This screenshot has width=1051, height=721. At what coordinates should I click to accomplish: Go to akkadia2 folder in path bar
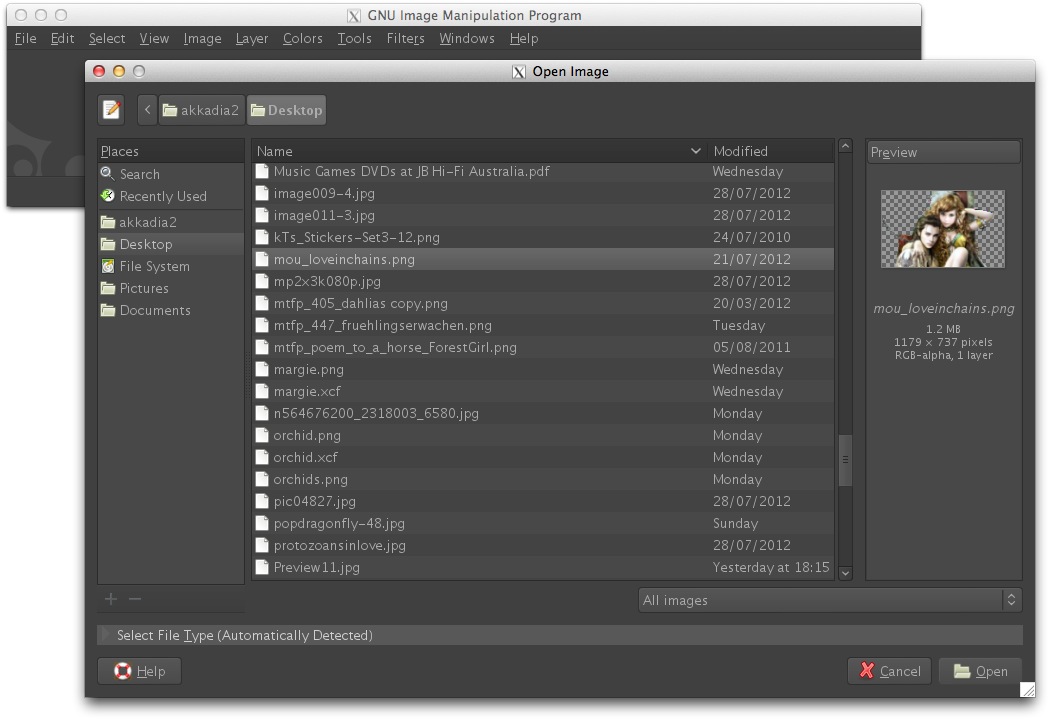pos(201,110)
